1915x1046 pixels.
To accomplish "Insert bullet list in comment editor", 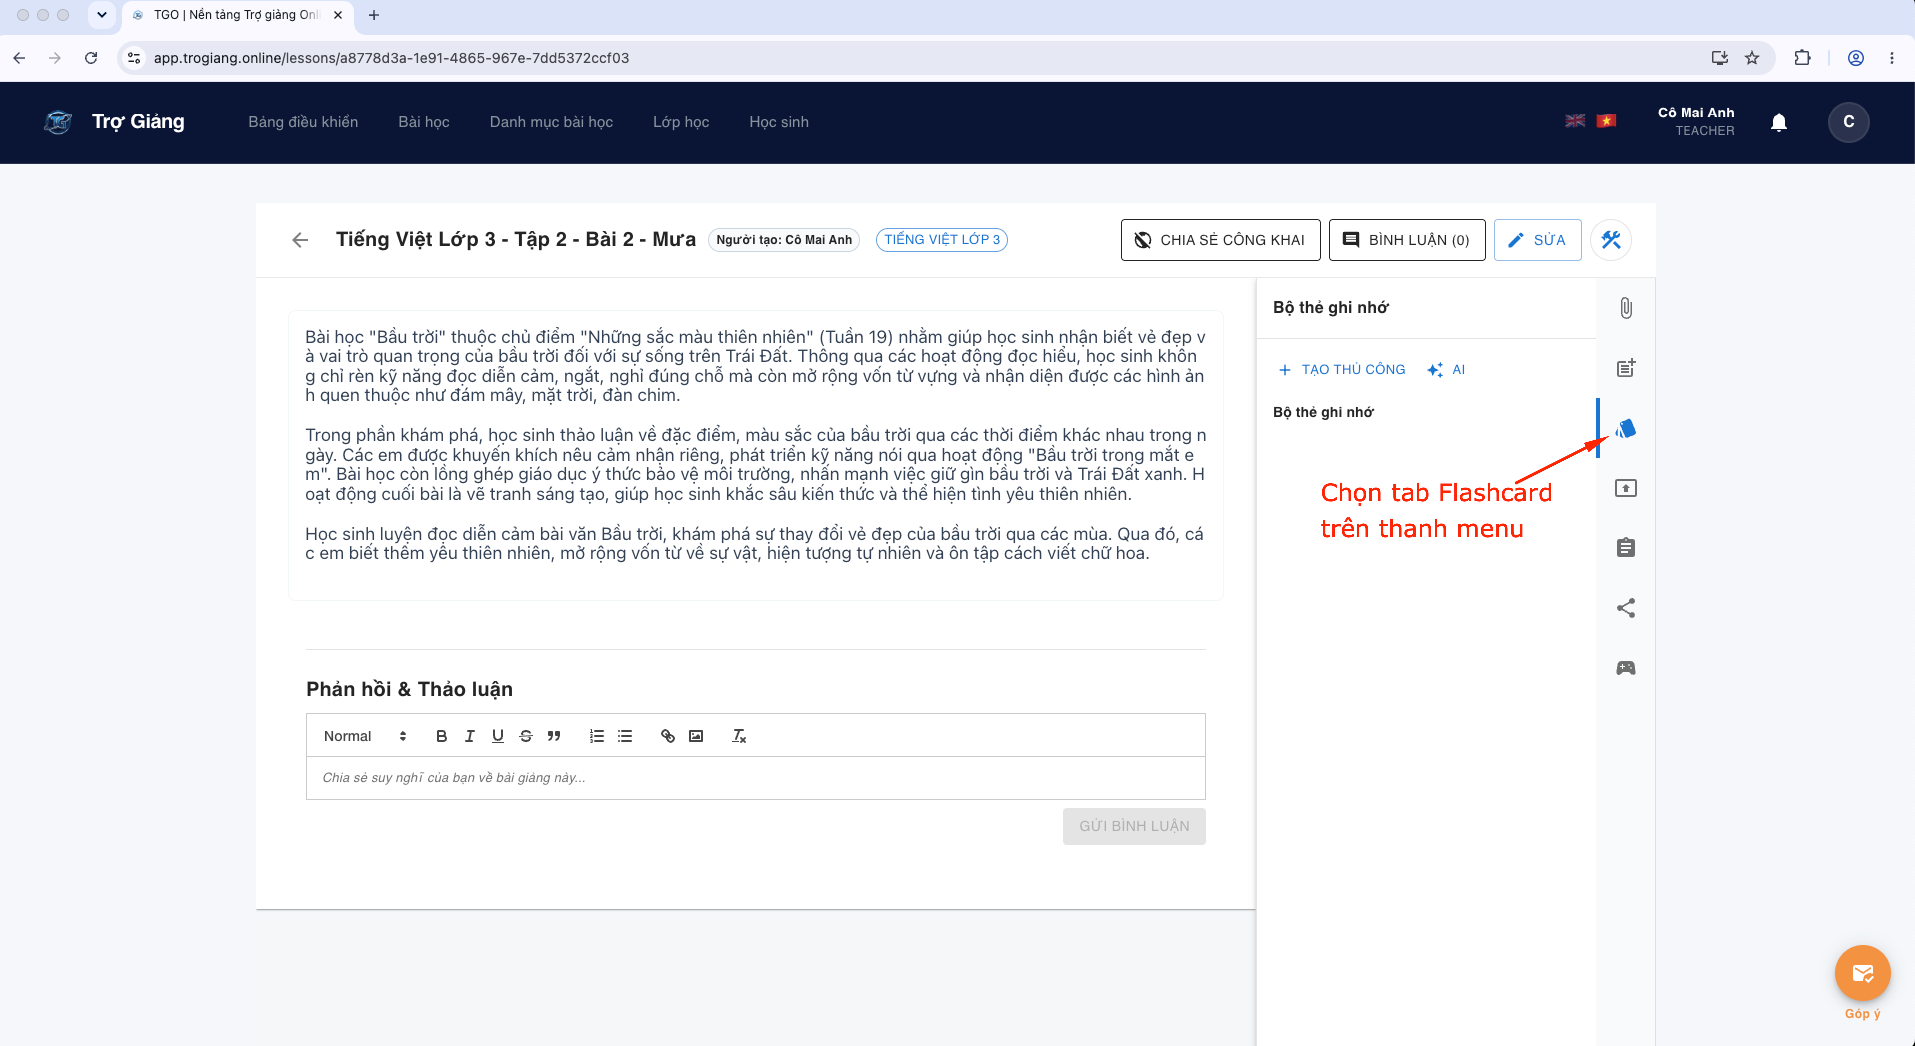I will 625,736.
